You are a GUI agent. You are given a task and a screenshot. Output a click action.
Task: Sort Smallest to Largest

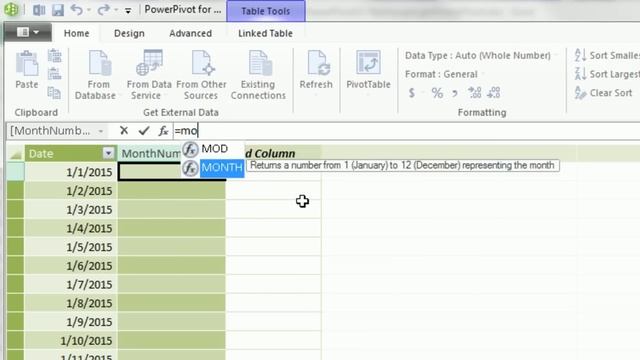pyautogui.click(x=607, y=56)
